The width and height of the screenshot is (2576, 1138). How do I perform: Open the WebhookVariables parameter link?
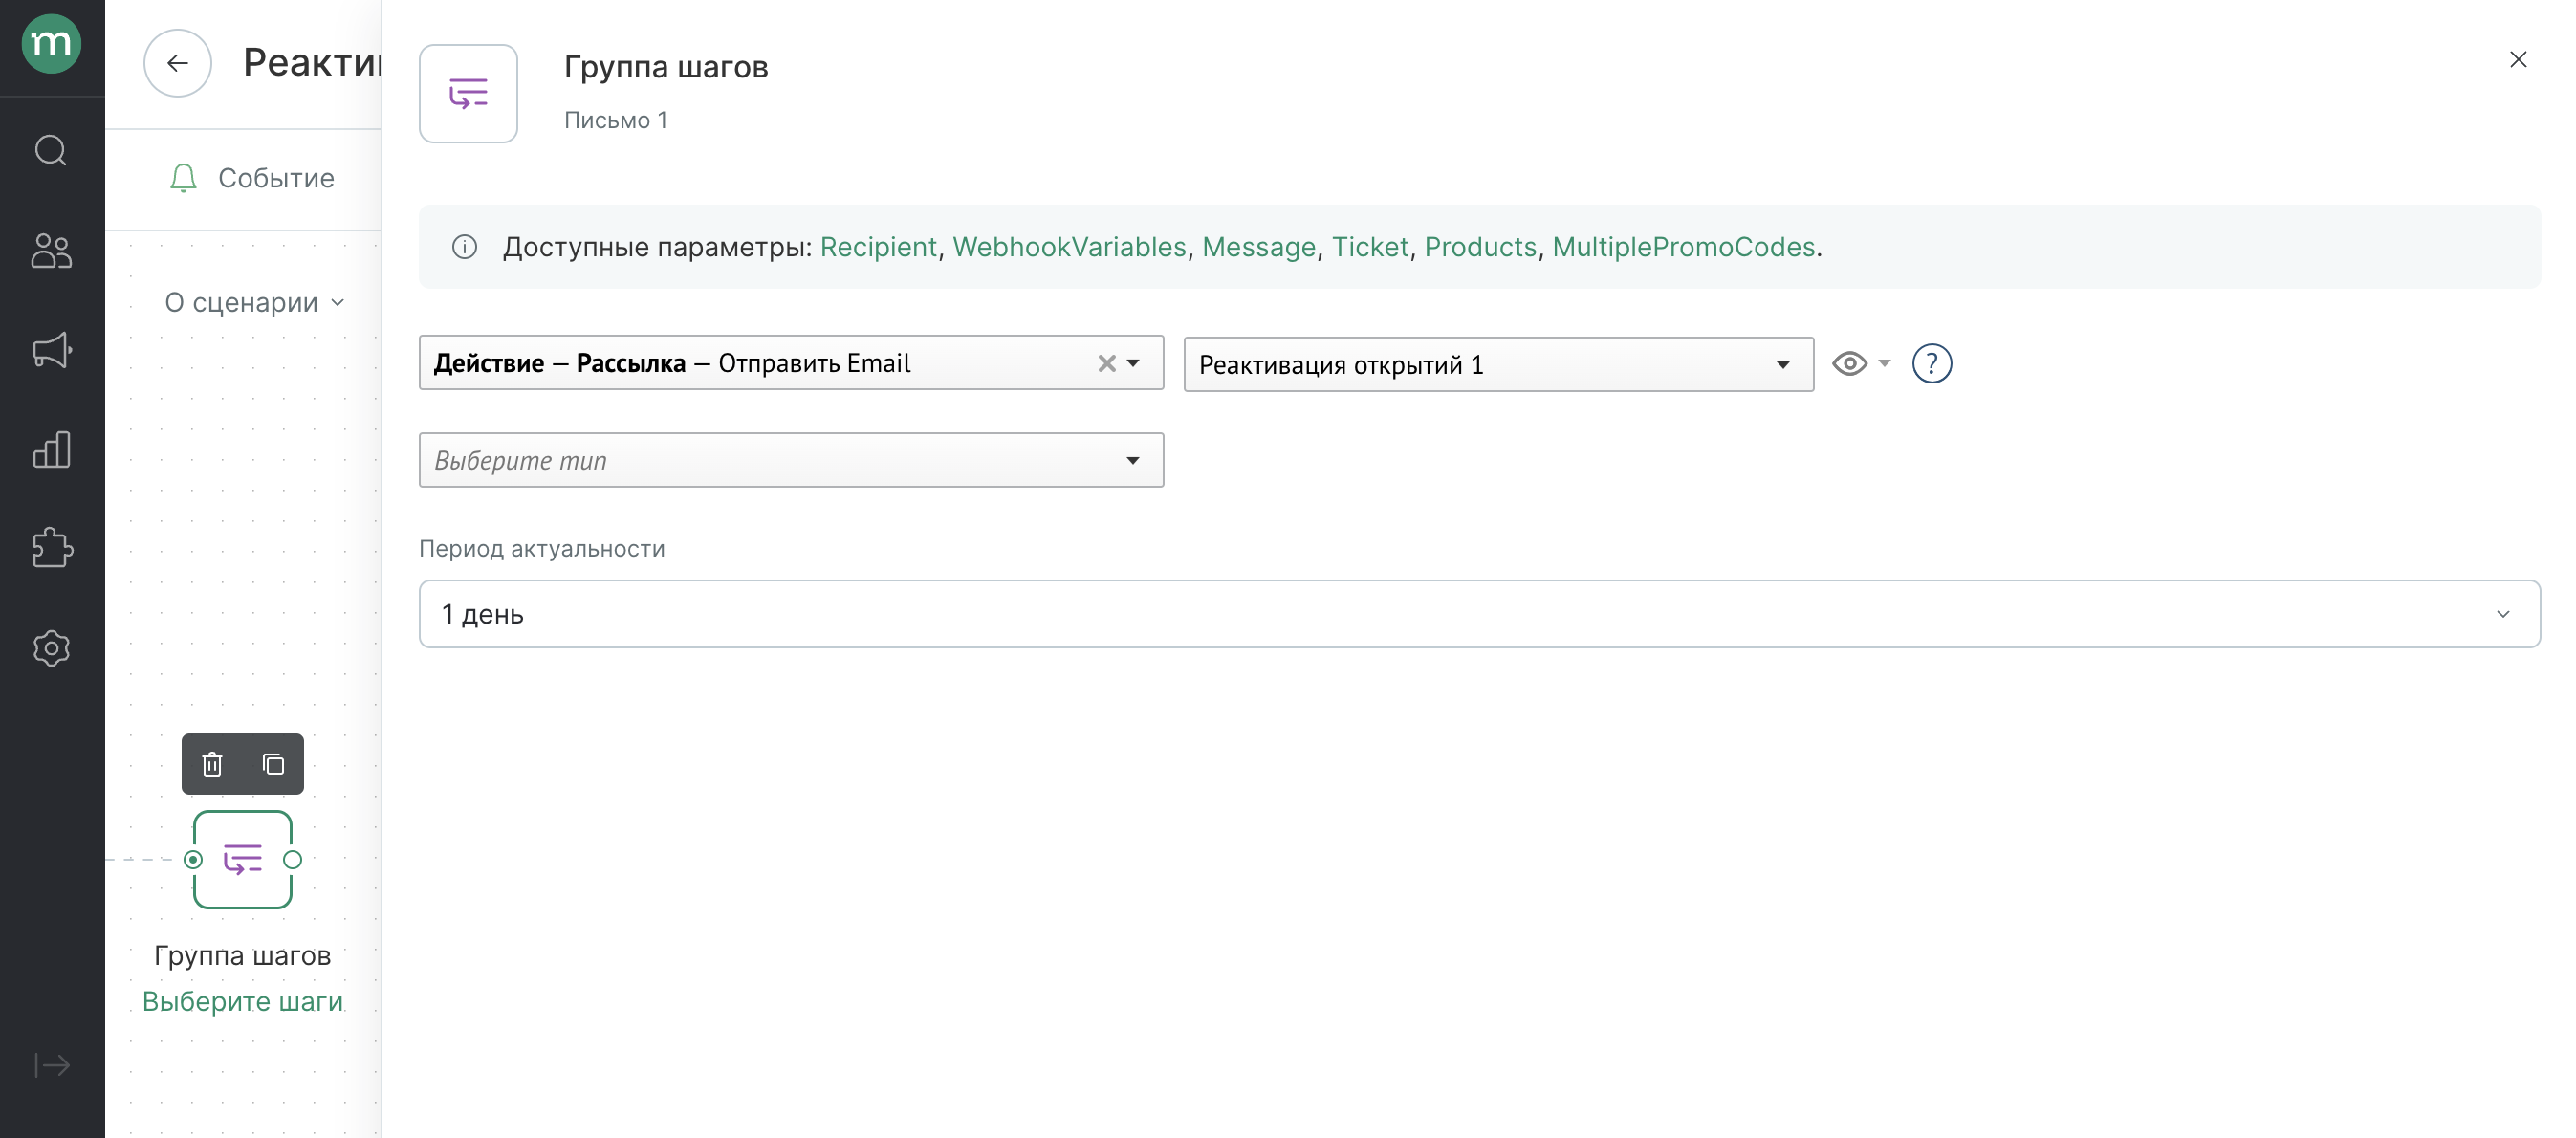(x=1069, y=247)
